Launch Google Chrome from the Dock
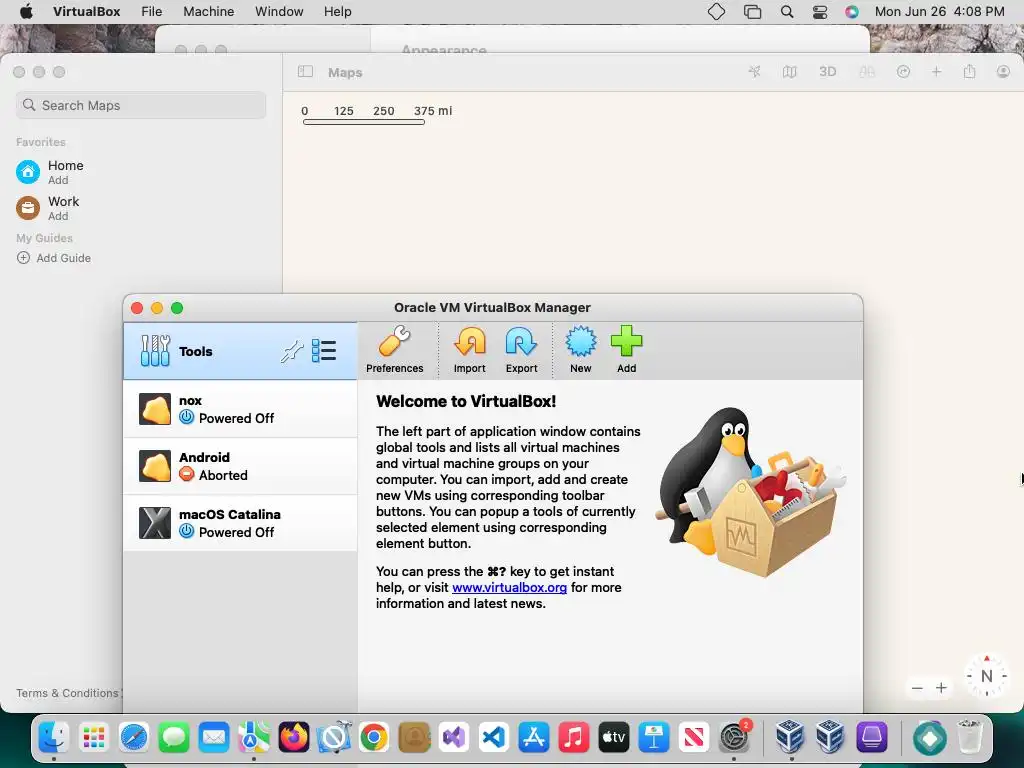 [374, 737]
